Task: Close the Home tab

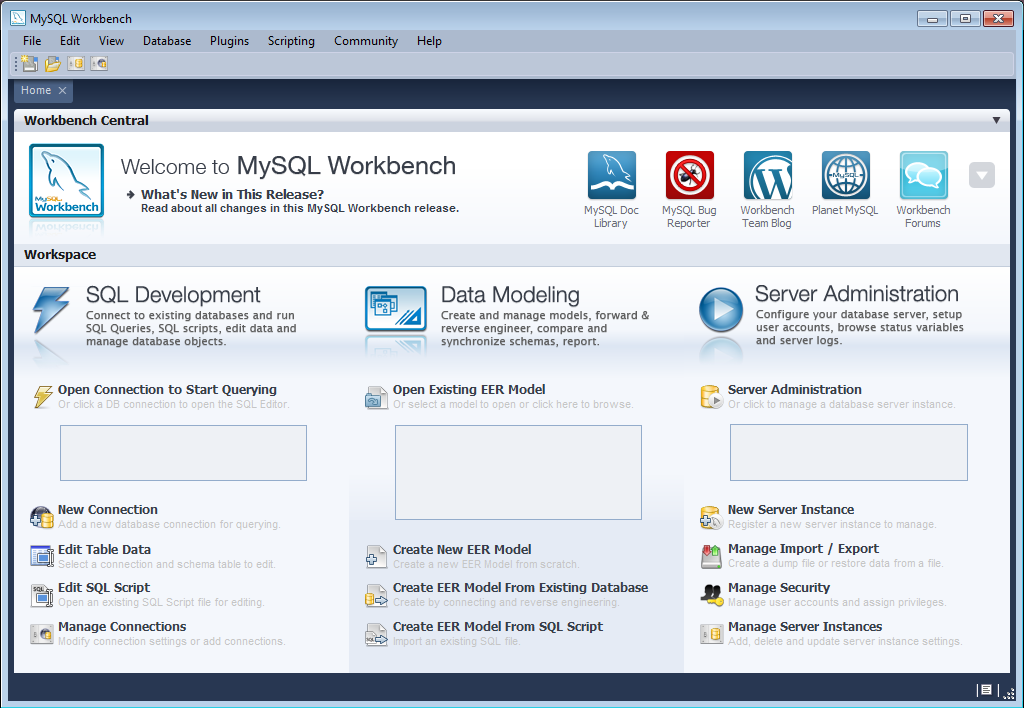Action: pyautogui.click(x=63, y=91)
